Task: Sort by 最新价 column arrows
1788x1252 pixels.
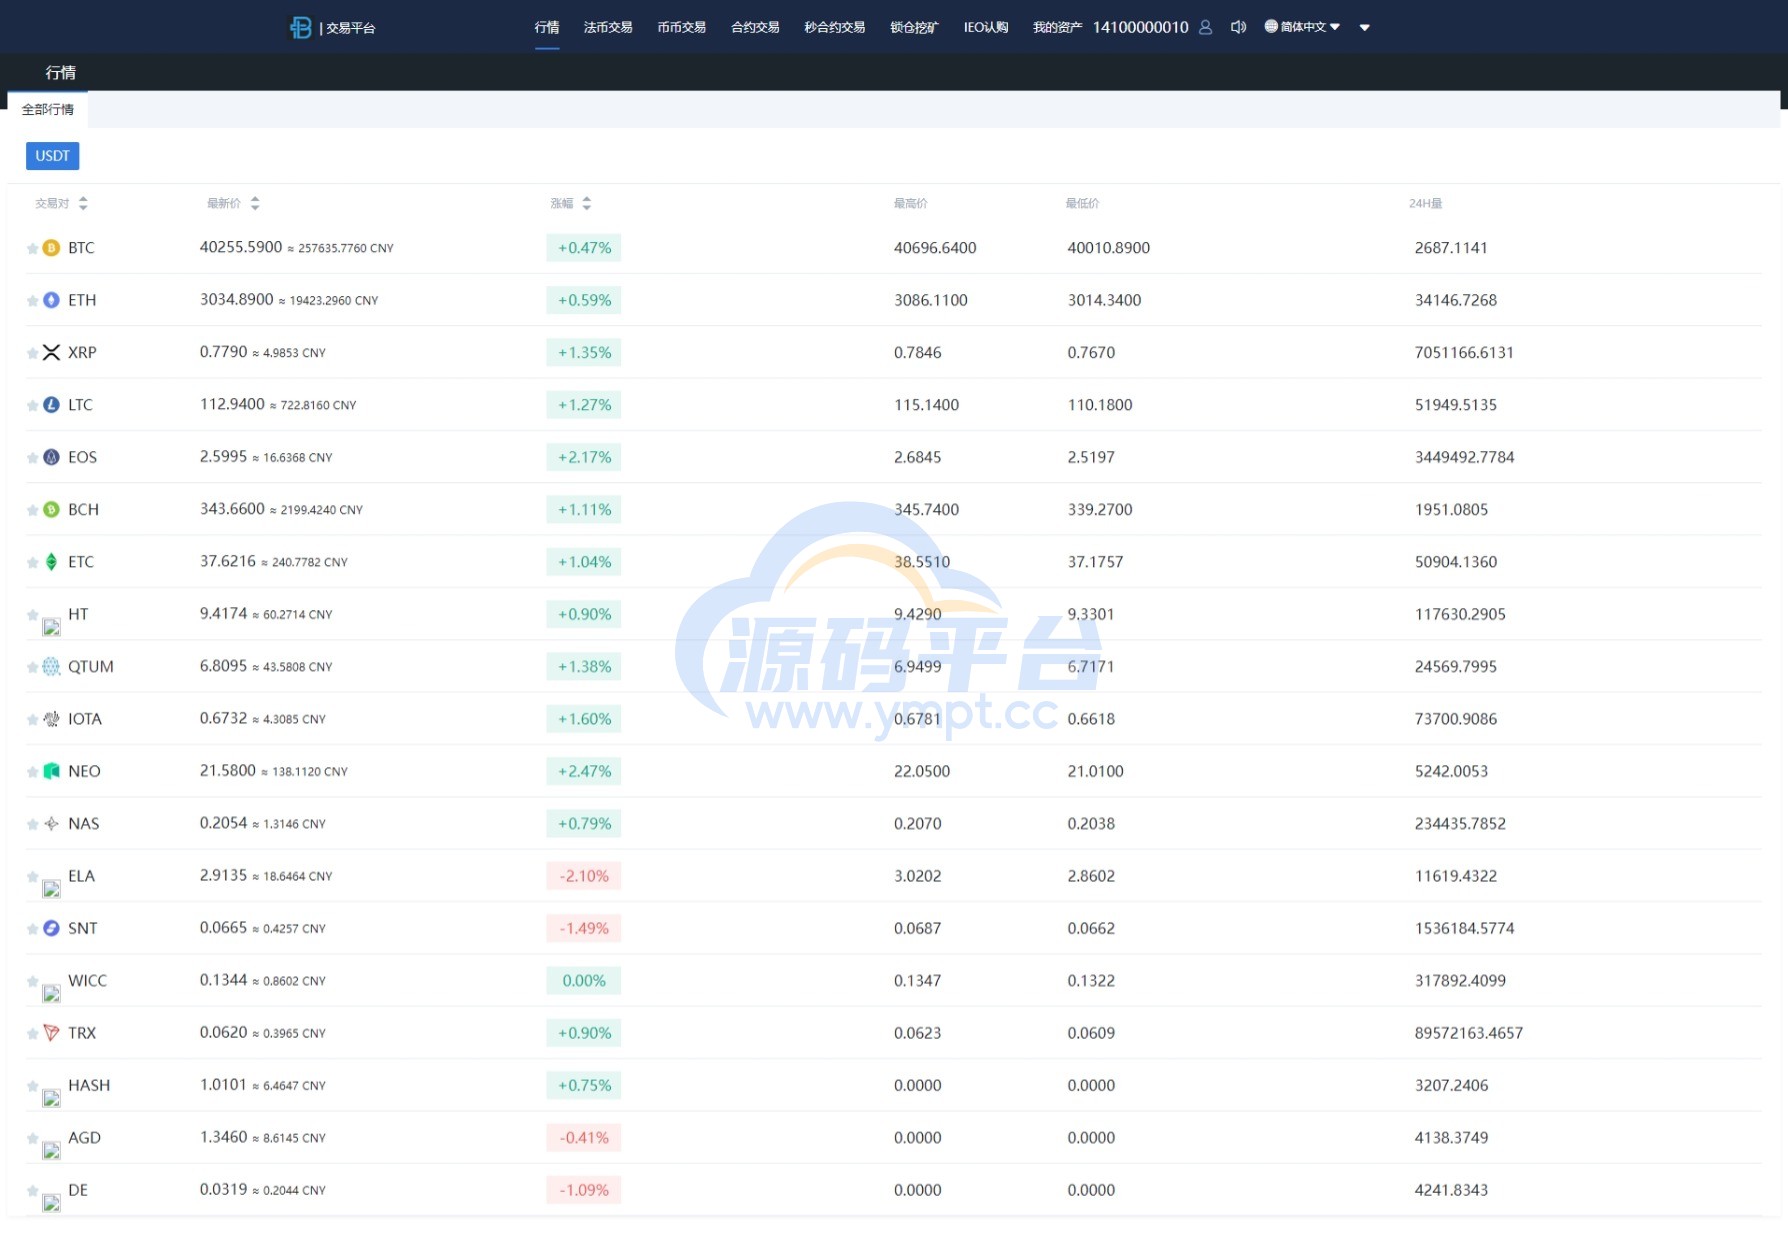Action: pyautogui.click(x=255, y=203)
